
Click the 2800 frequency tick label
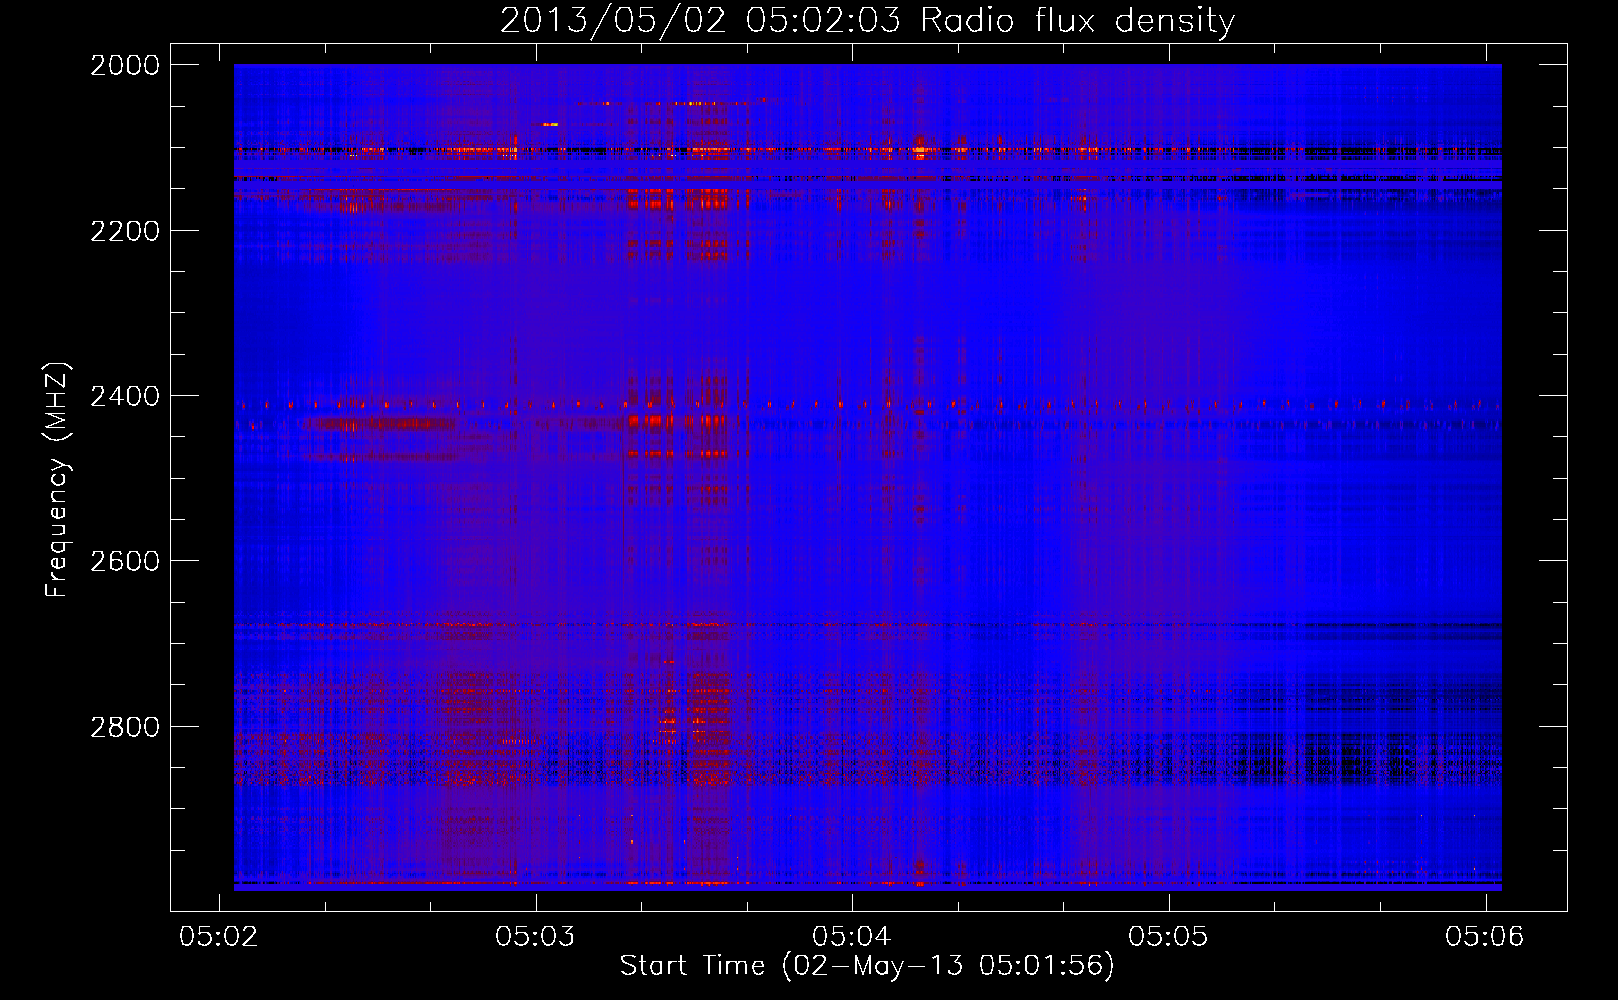tap(125, 727)
